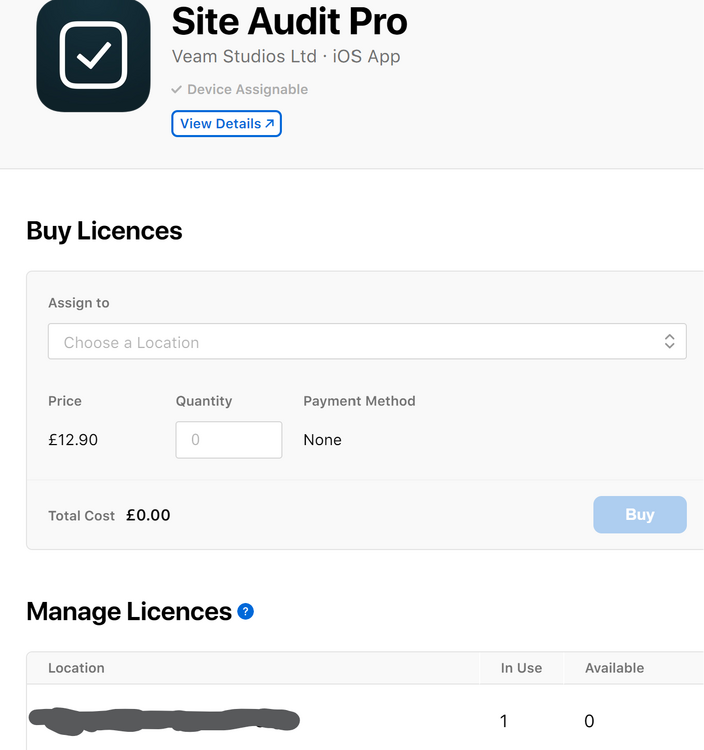Click the arrow icon in View Details
The width and height of the screenshot is (704, 750).
[270, 123]
